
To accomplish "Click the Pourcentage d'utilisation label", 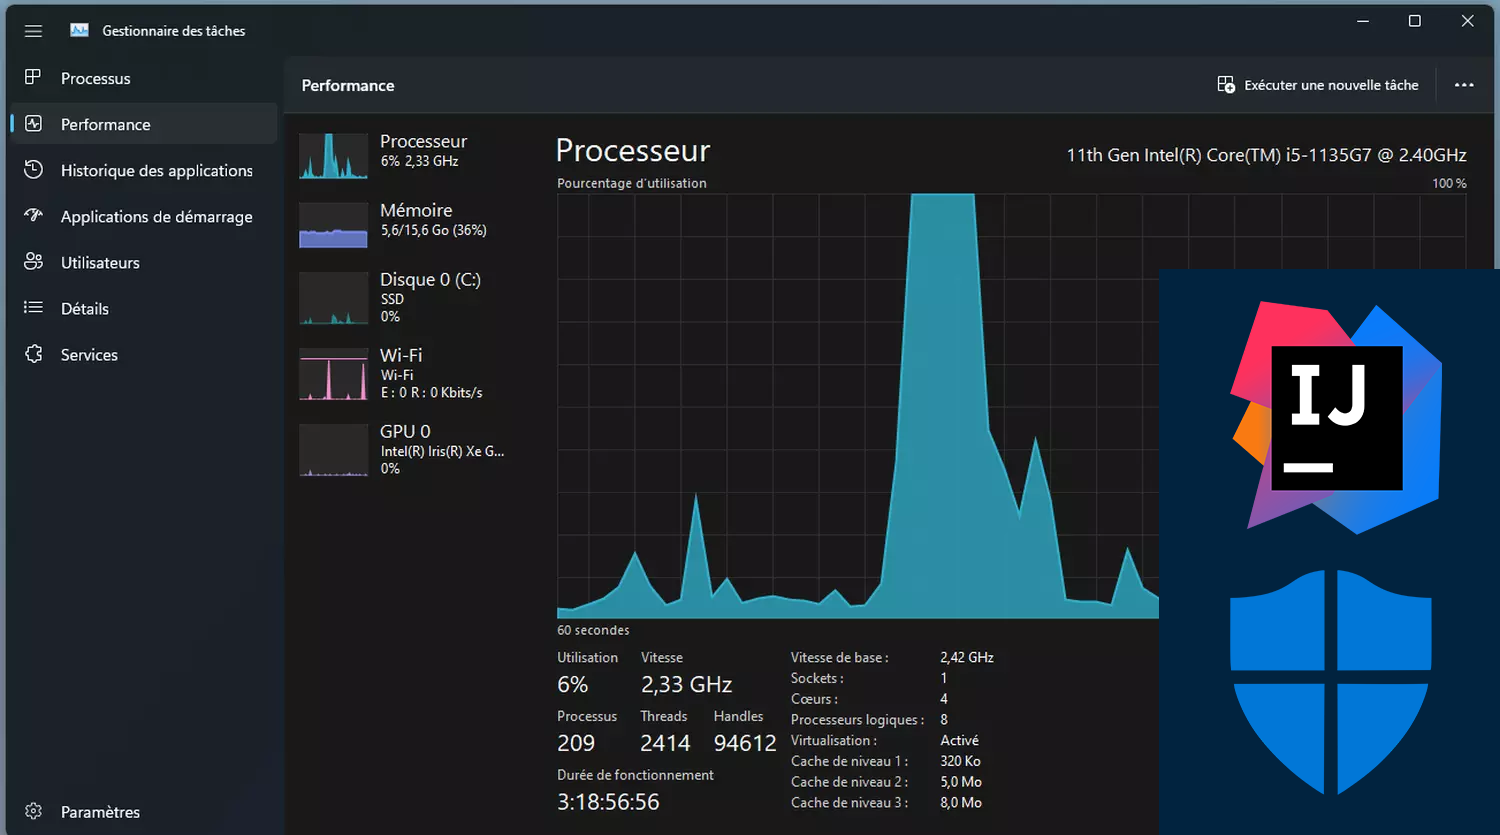I will (x=632, y=183).
